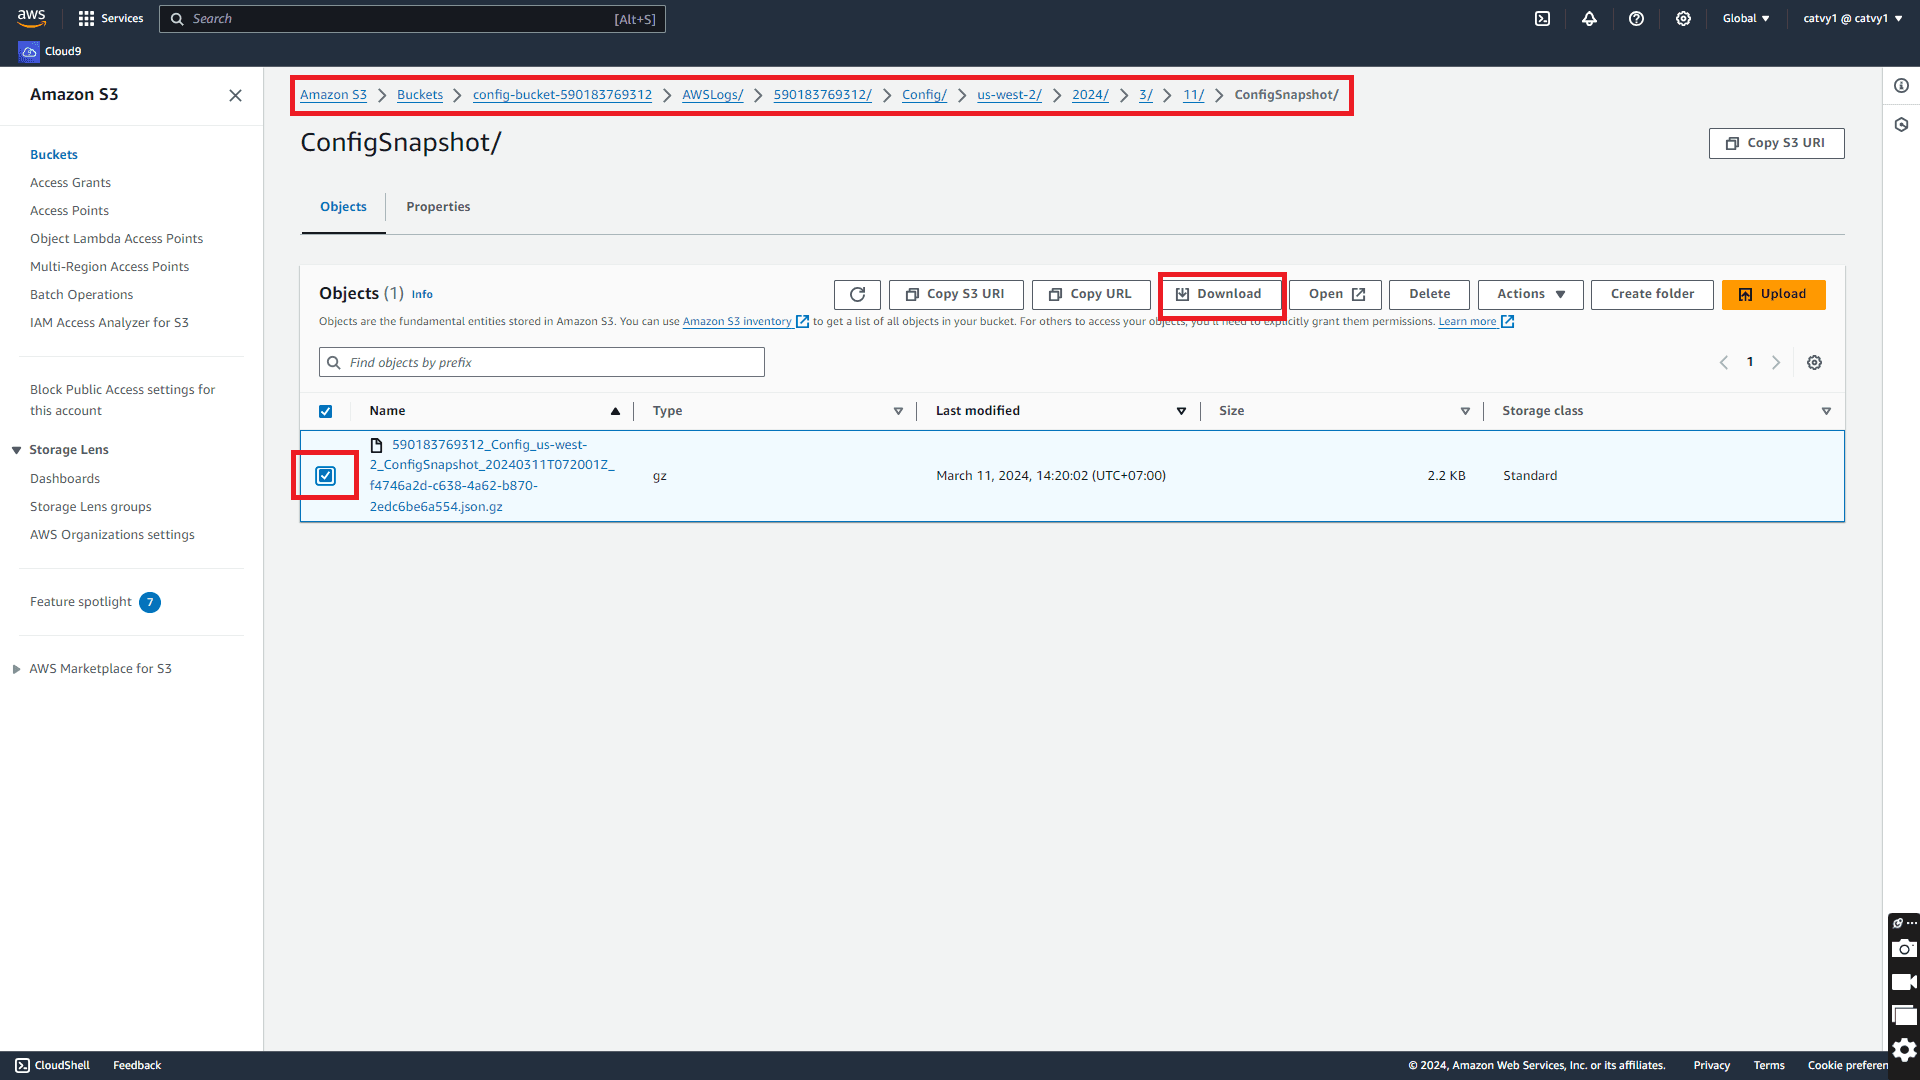Open the info panel icon on right edge

point(1901,86)
